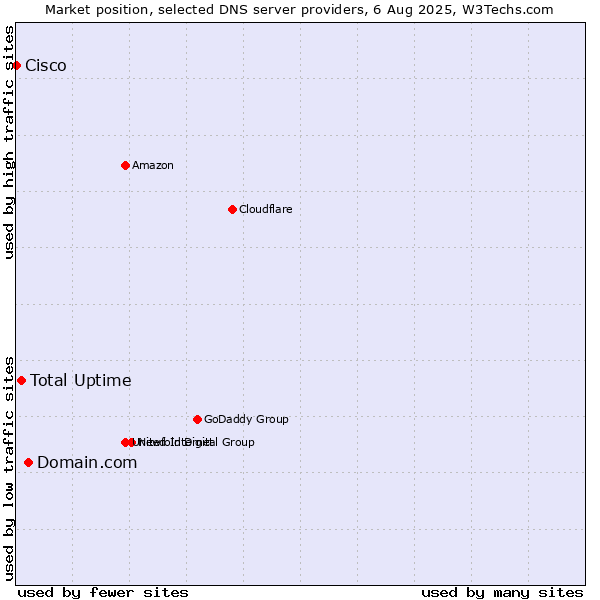Viewport: 600px width, 600px height.
Task: Click the 'used by high traffic sites' axis label
Action: tap(8, 142)
